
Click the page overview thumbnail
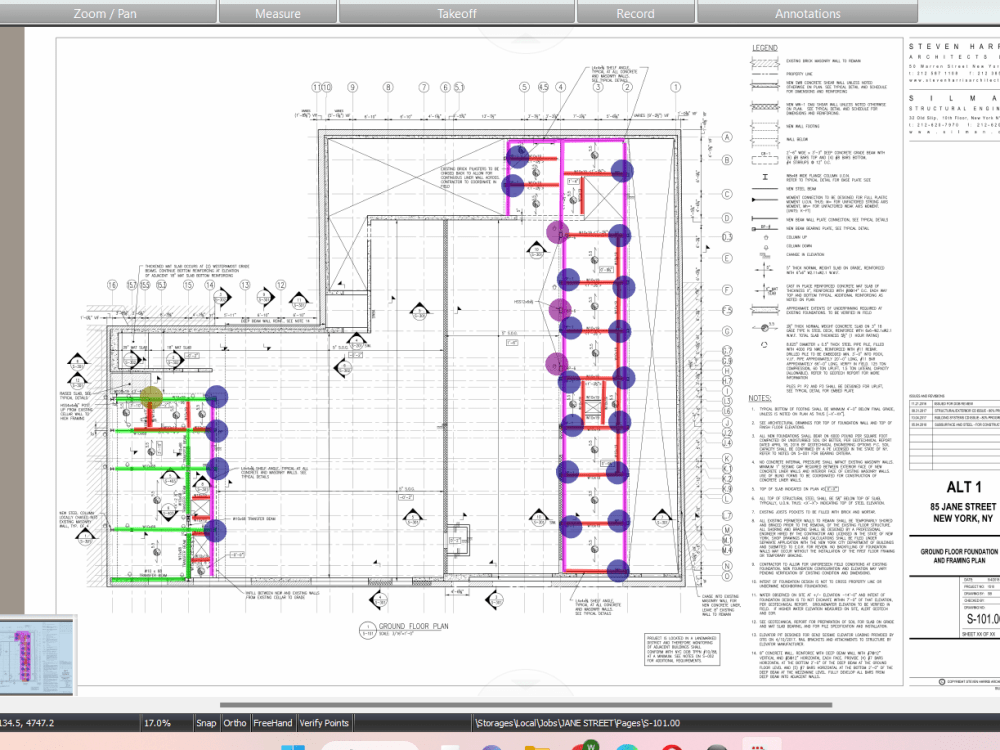tap(38, 655)
